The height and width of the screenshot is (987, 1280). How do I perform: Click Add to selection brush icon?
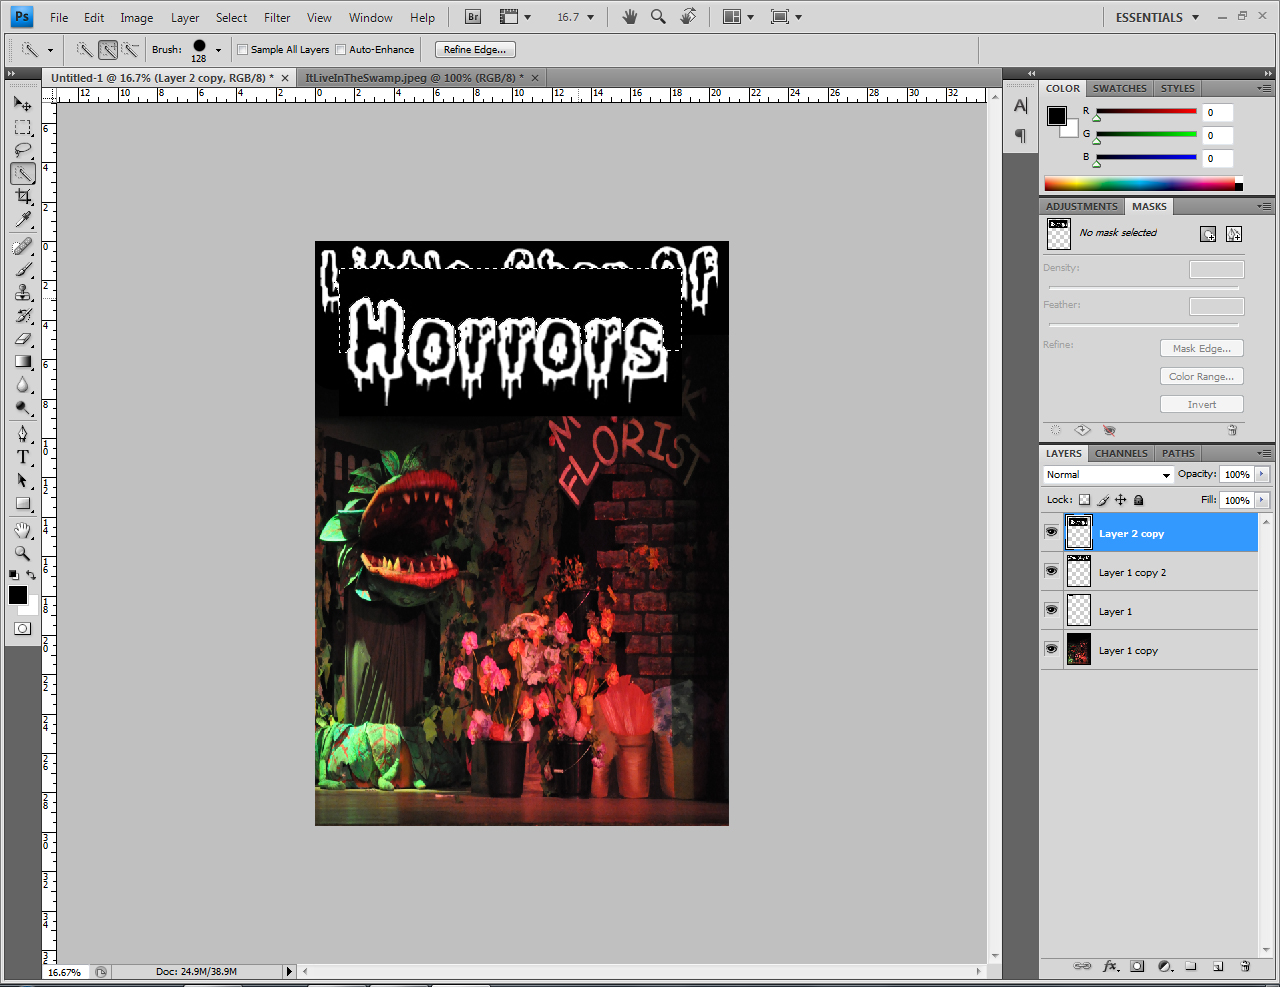tap(108, 49)
